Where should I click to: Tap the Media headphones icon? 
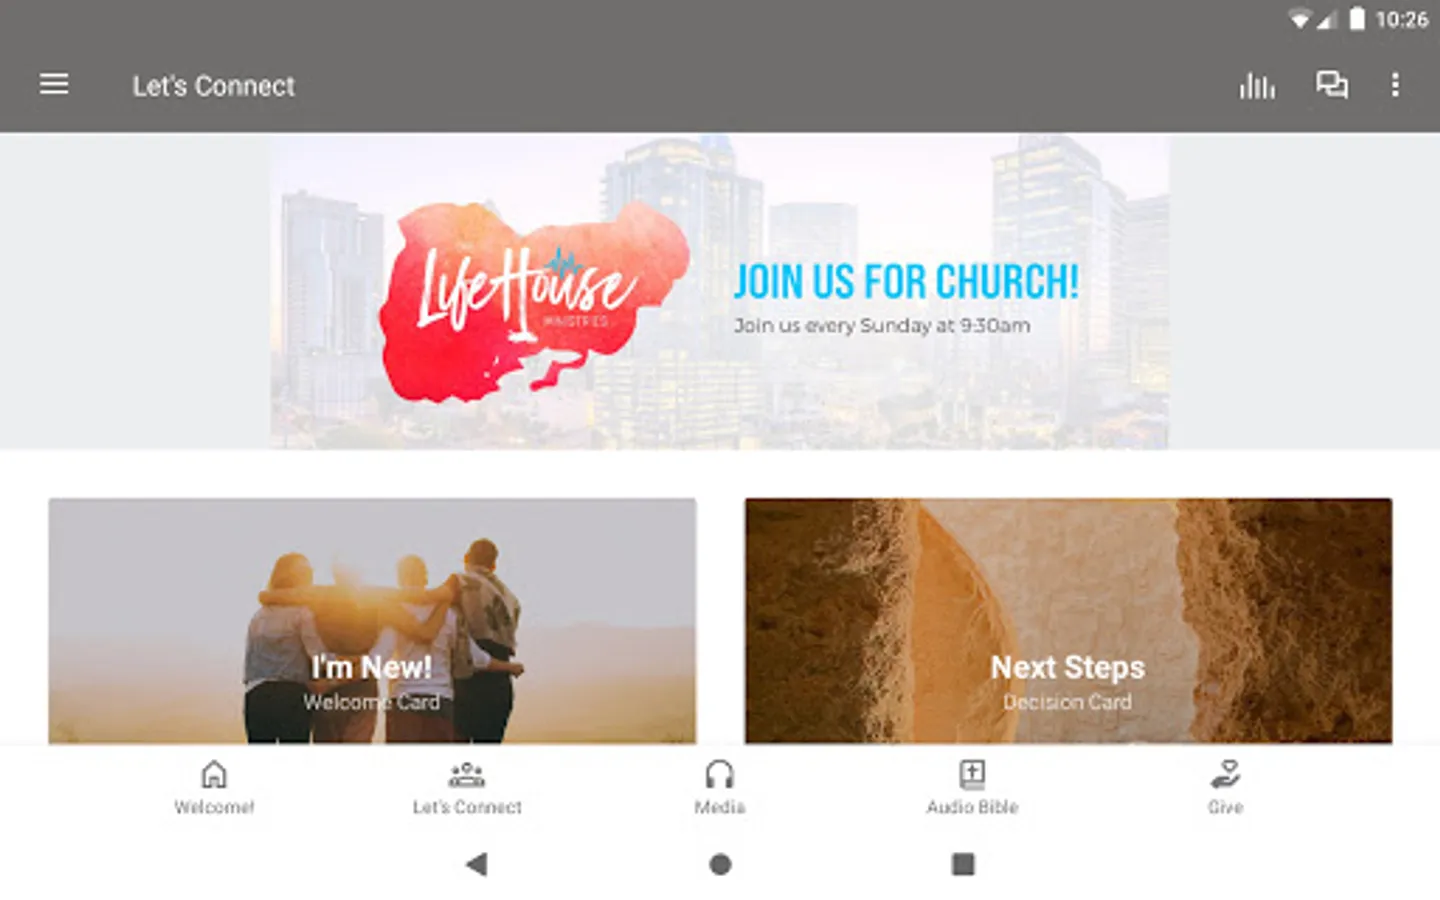point(720,774)
